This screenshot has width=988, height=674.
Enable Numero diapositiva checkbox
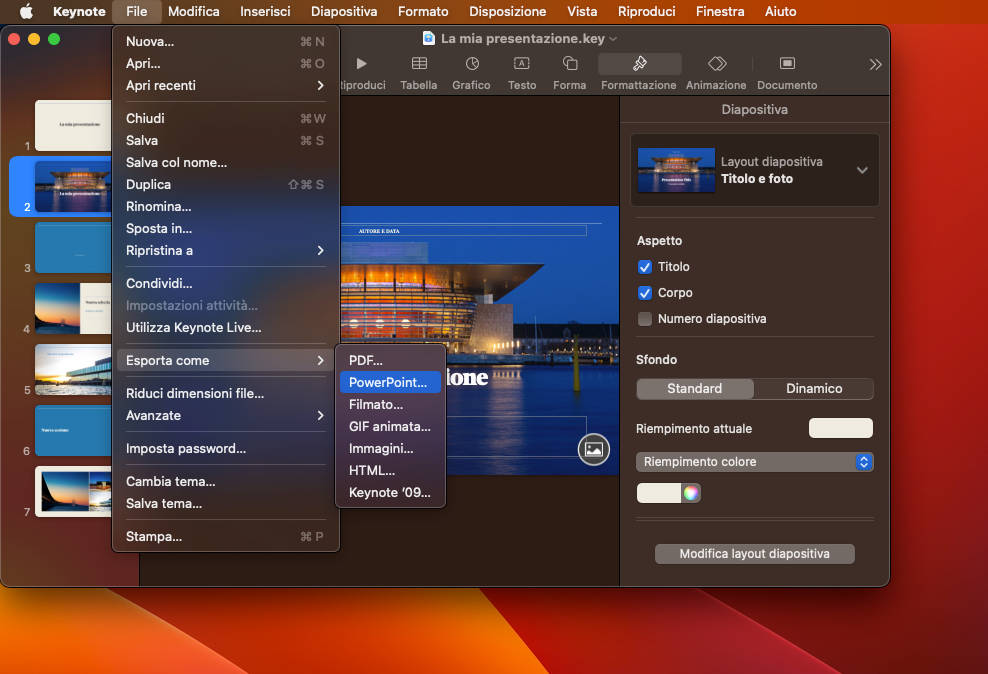[645, 319]
